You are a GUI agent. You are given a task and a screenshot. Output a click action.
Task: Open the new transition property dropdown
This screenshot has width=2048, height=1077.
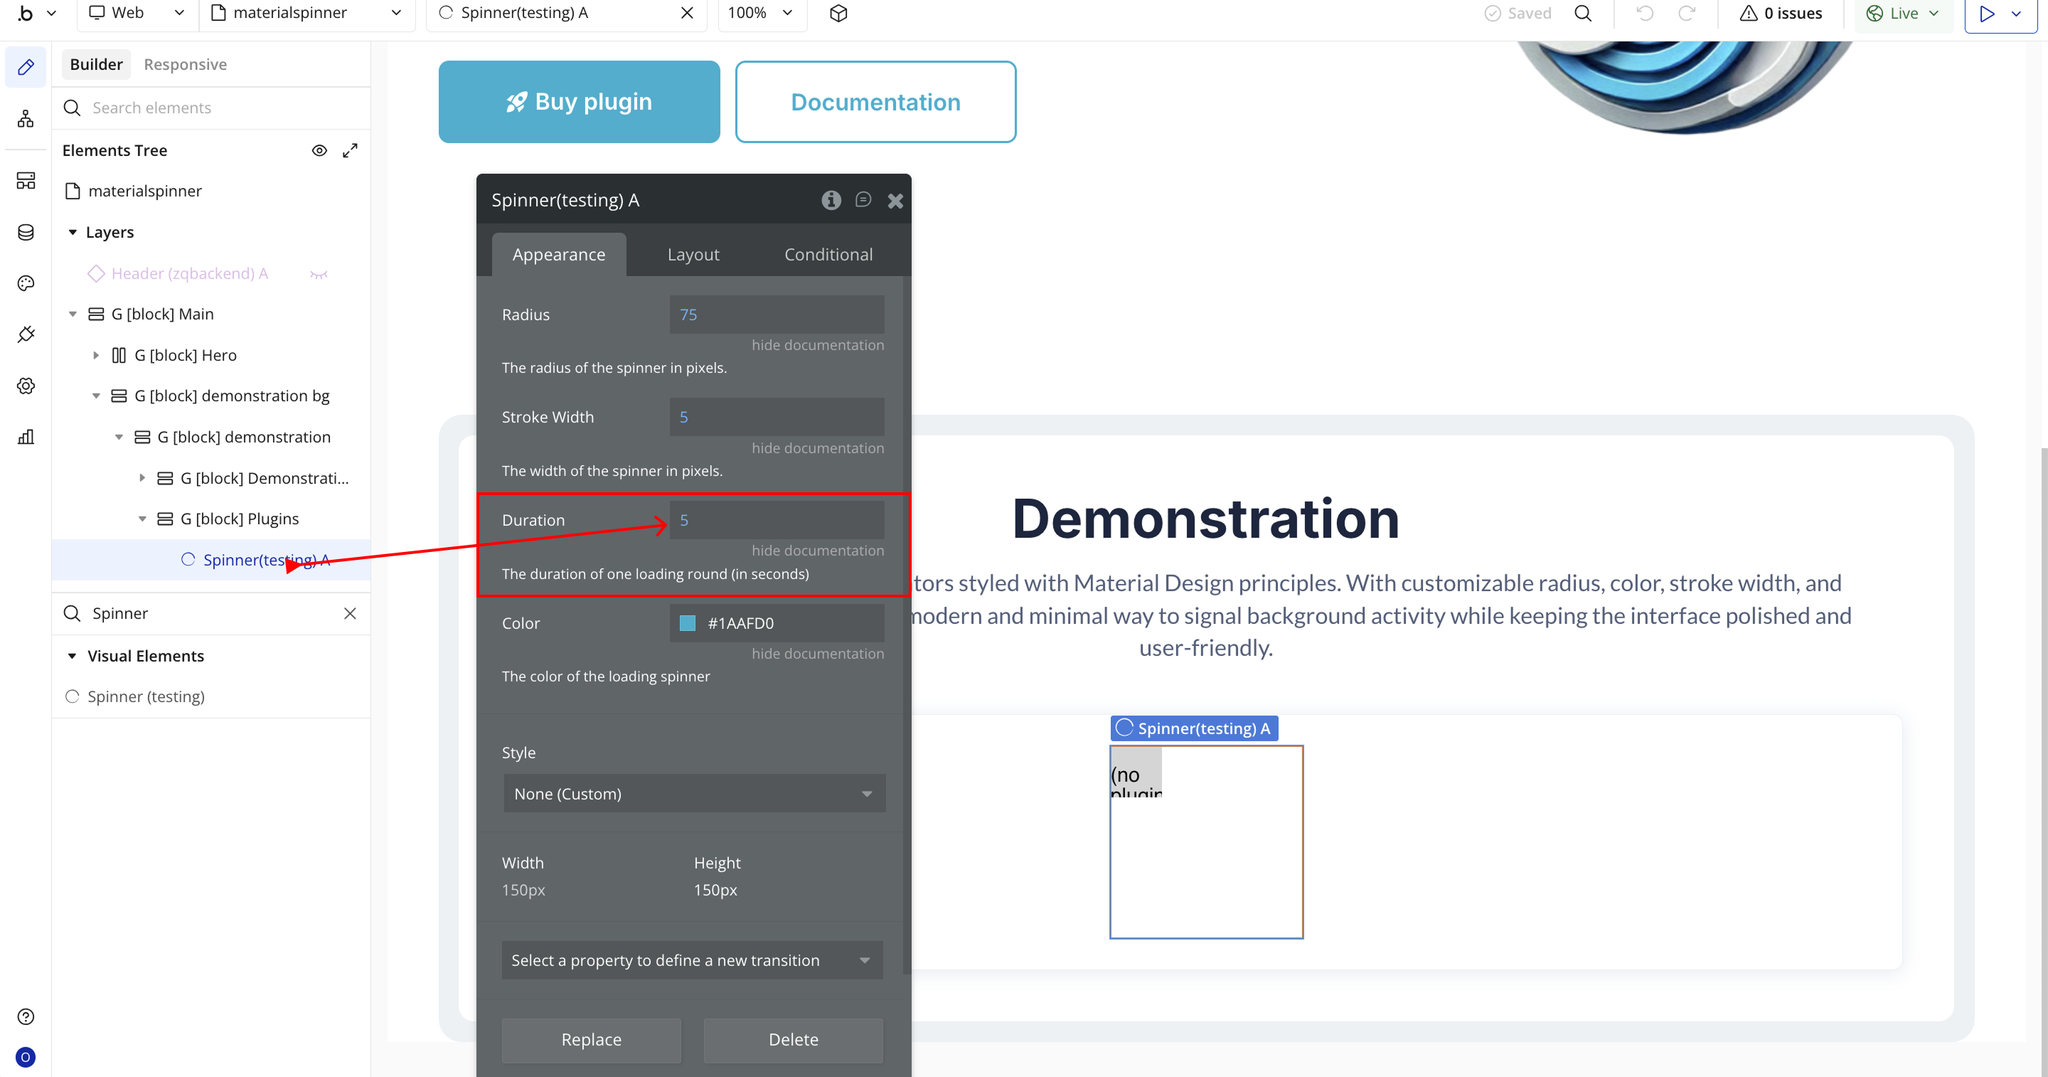pyautogui.click(x=692, y=960)
